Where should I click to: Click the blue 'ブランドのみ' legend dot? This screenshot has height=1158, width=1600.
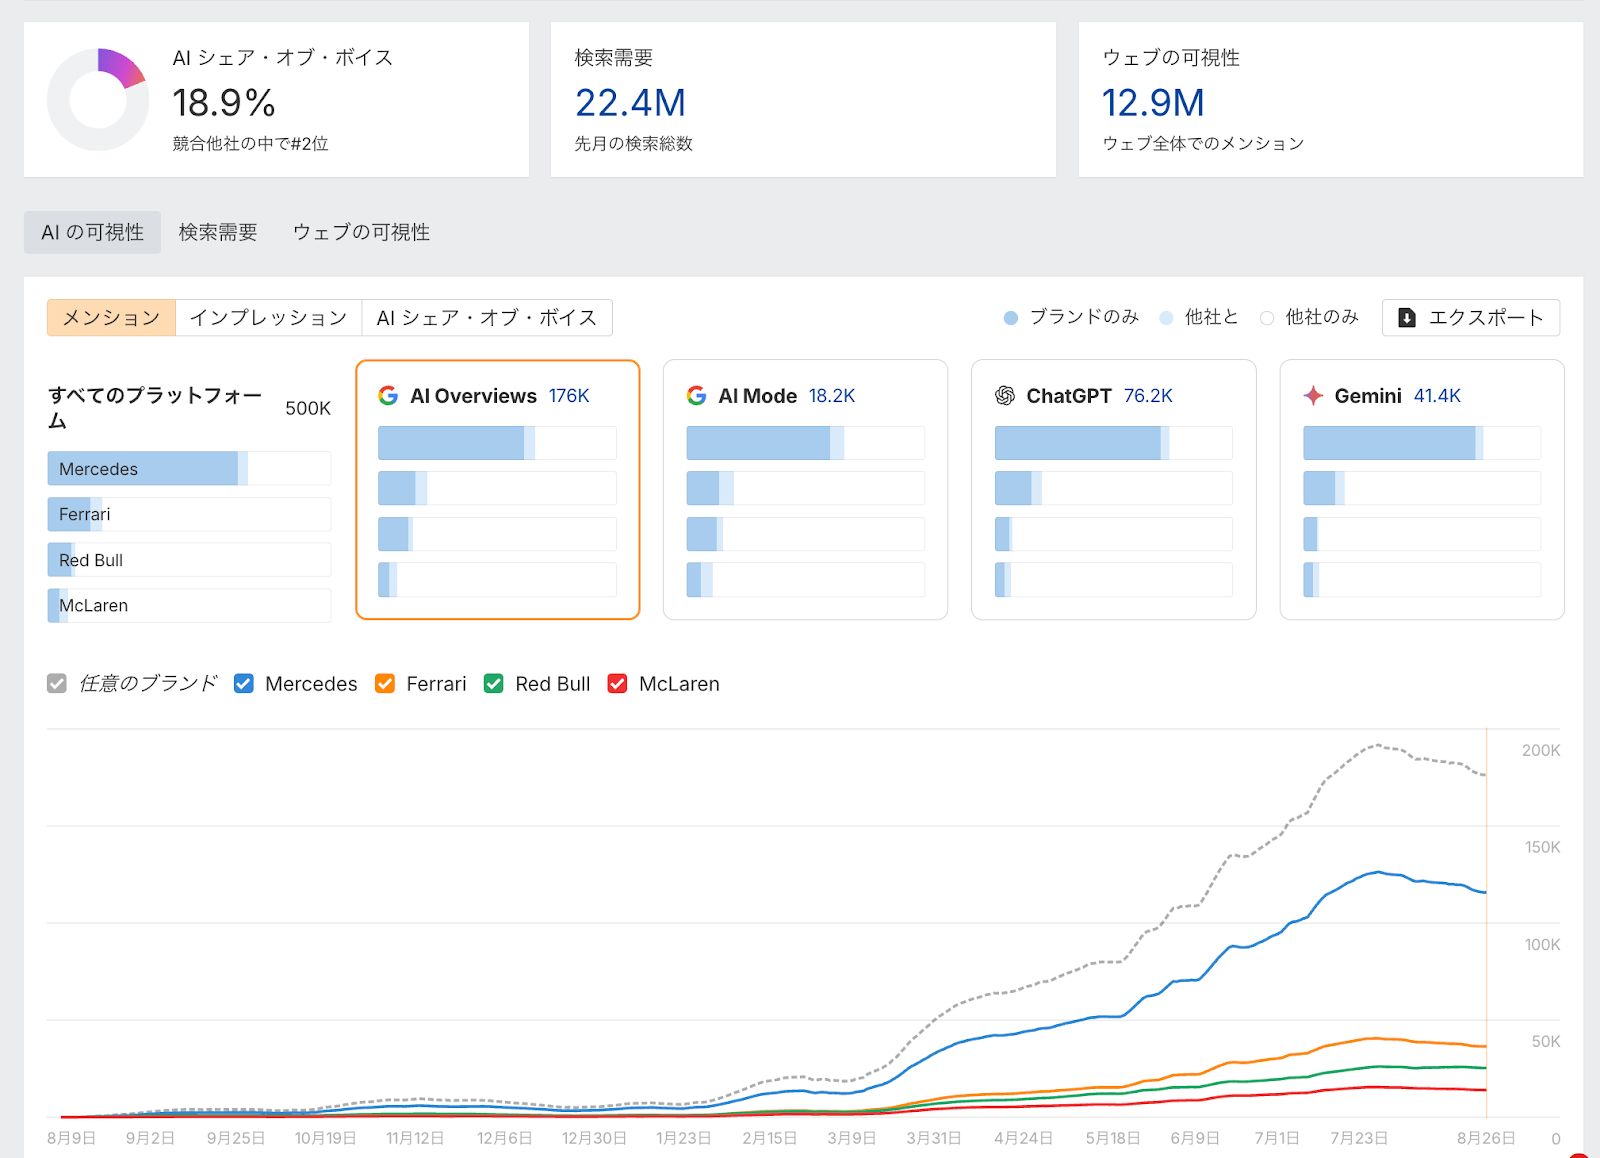1010,318
